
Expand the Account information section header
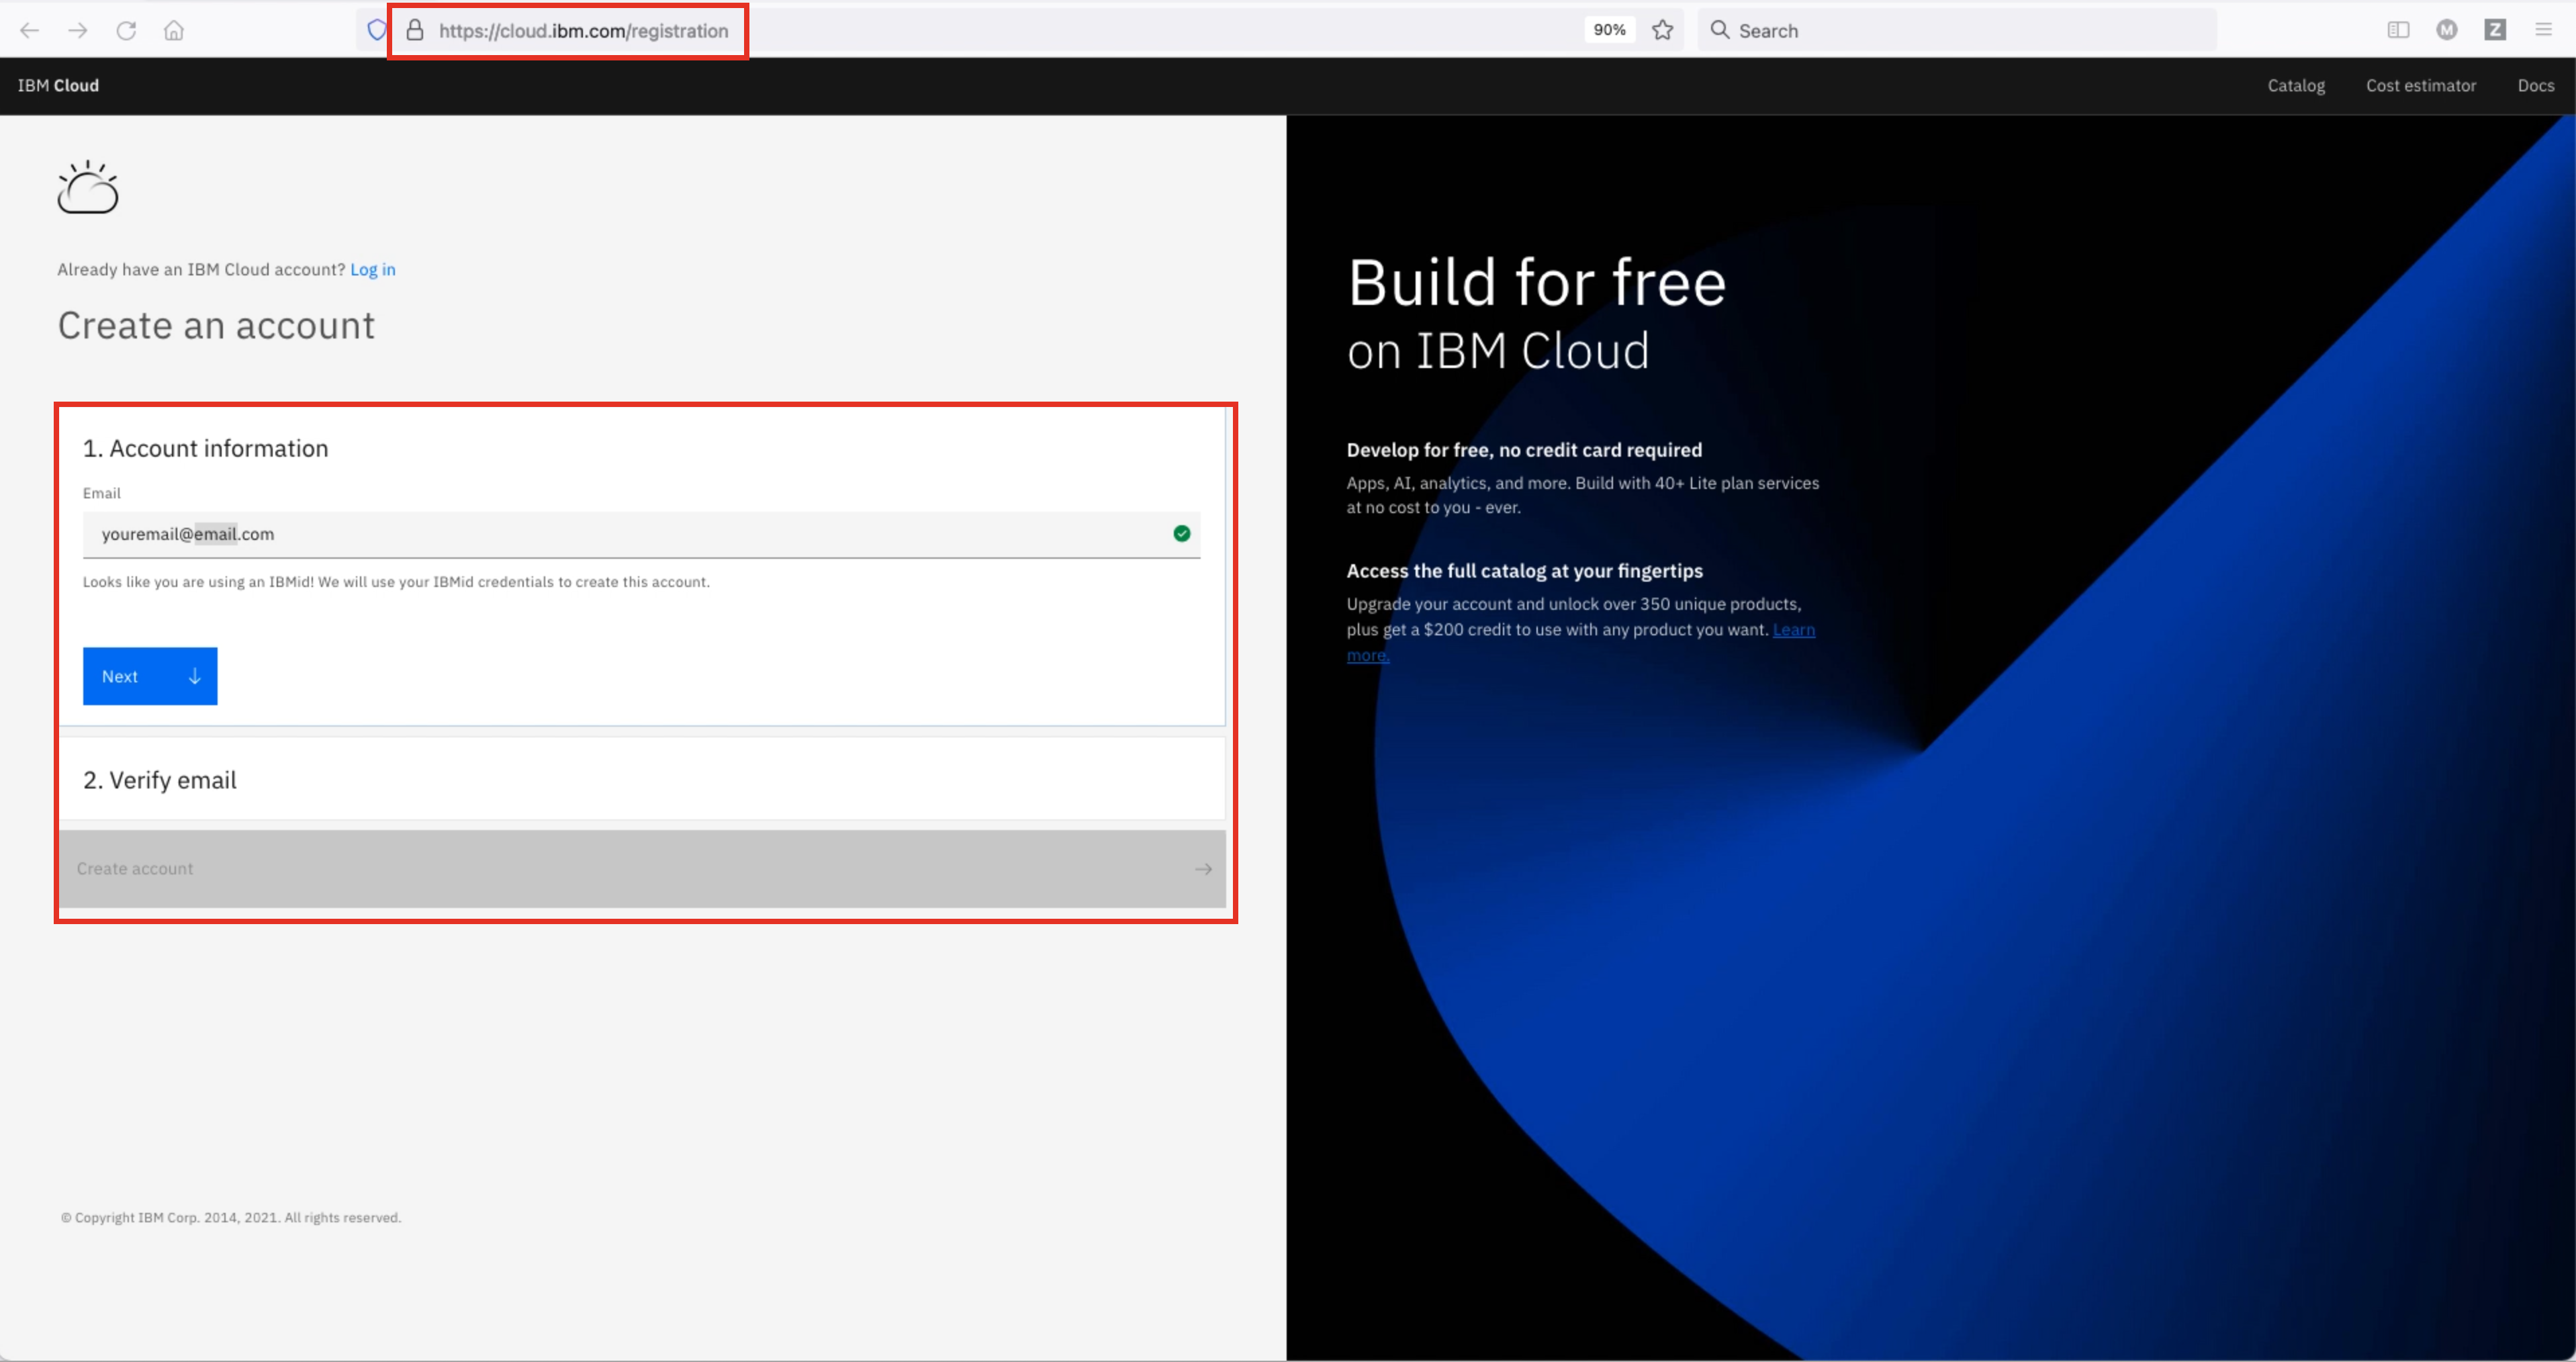click(205, 449)
